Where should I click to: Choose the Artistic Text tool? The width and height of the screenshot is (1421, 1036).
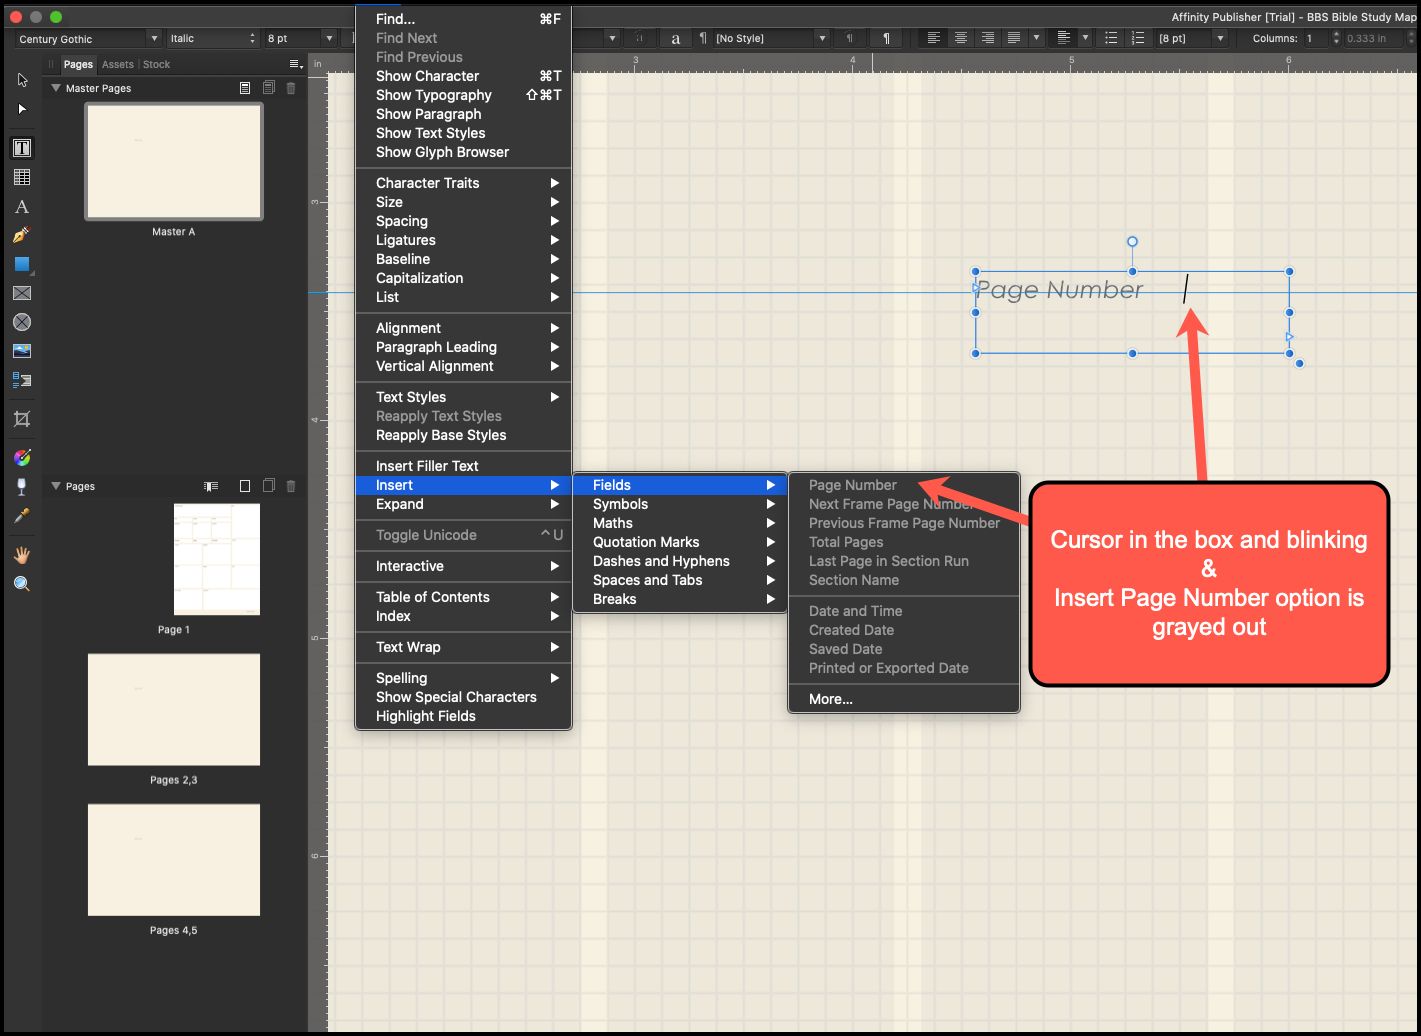pyautogui.click(x=21, y=206)
